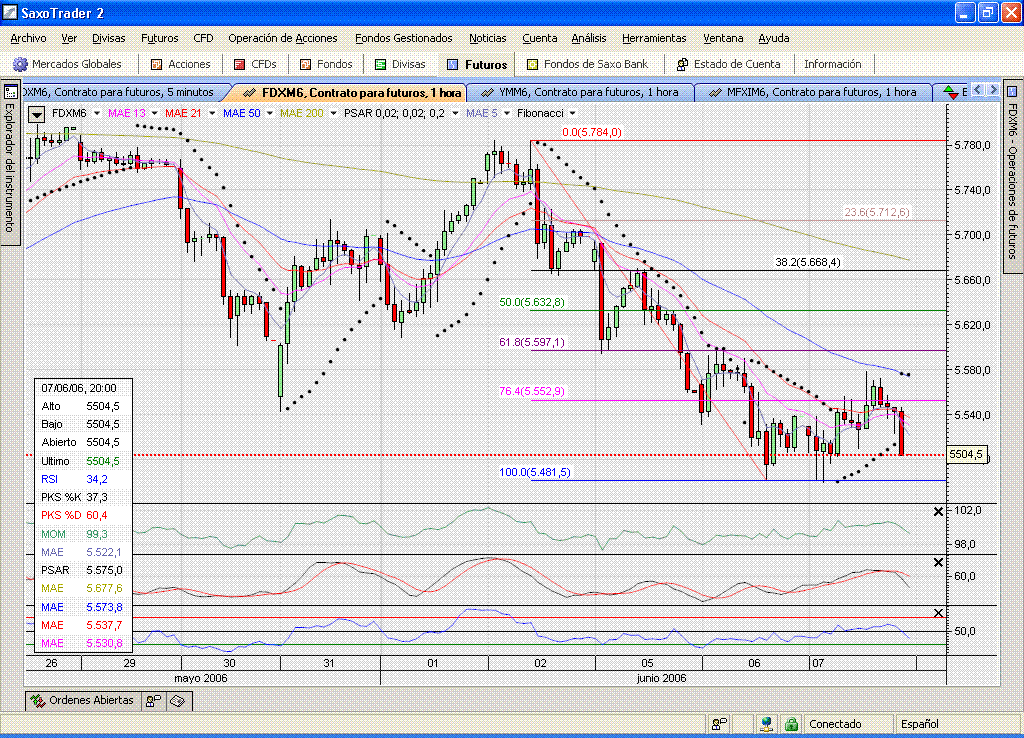Click the Operaciones de futuros panel icon
This screenshot has height=738, width=1024.
(x=1012, y=91)
